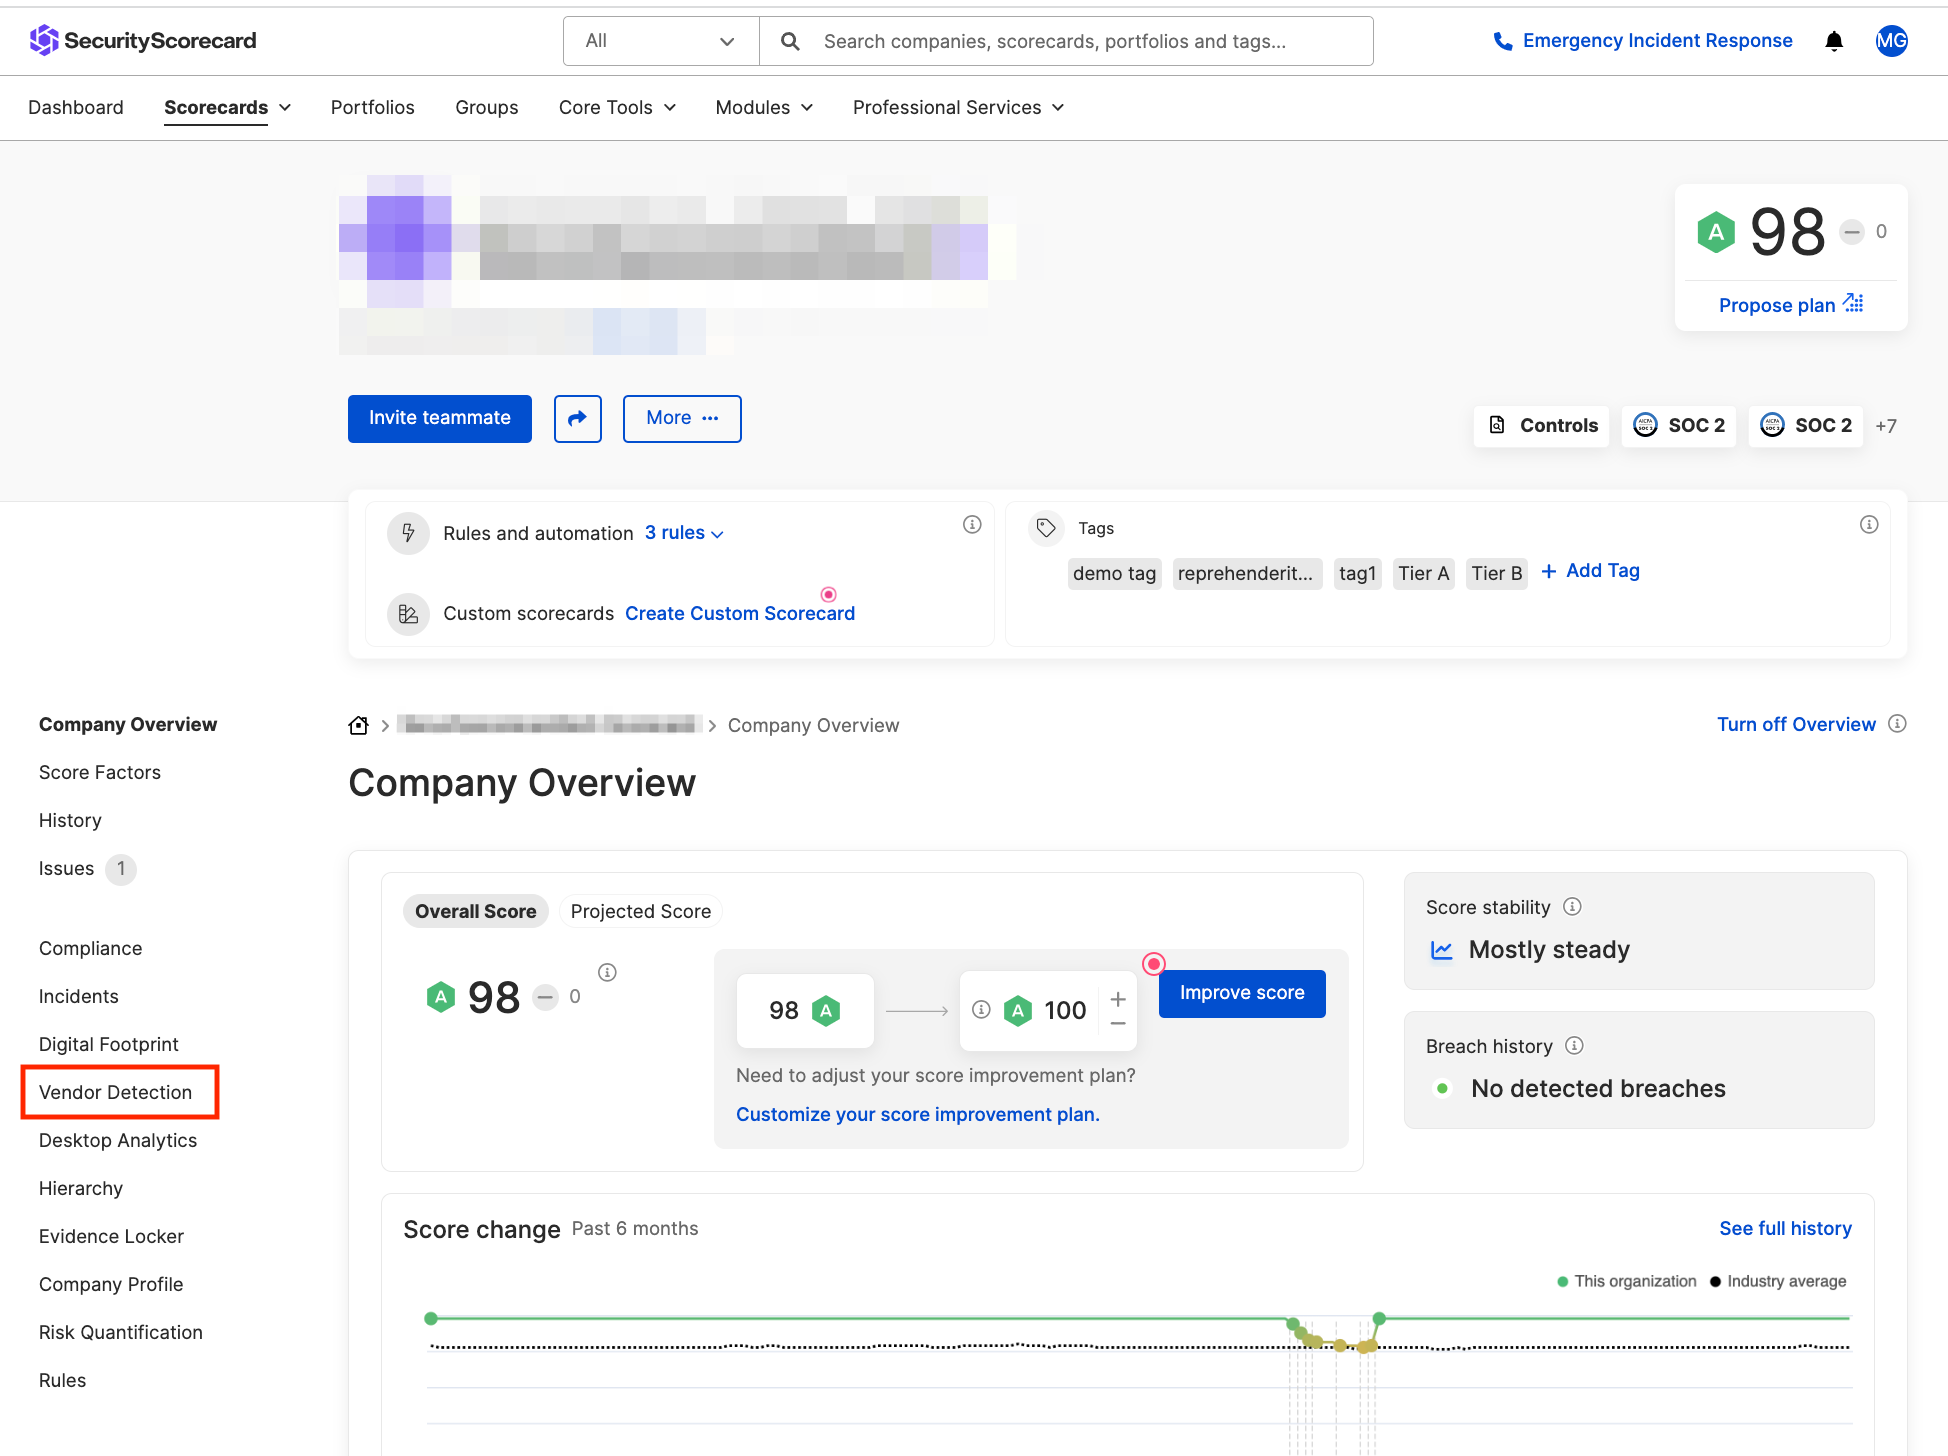The width and height of the screenshot is (1948, 1456).
Task: Open info icon next to overall score 98
Action: (607, 972)
